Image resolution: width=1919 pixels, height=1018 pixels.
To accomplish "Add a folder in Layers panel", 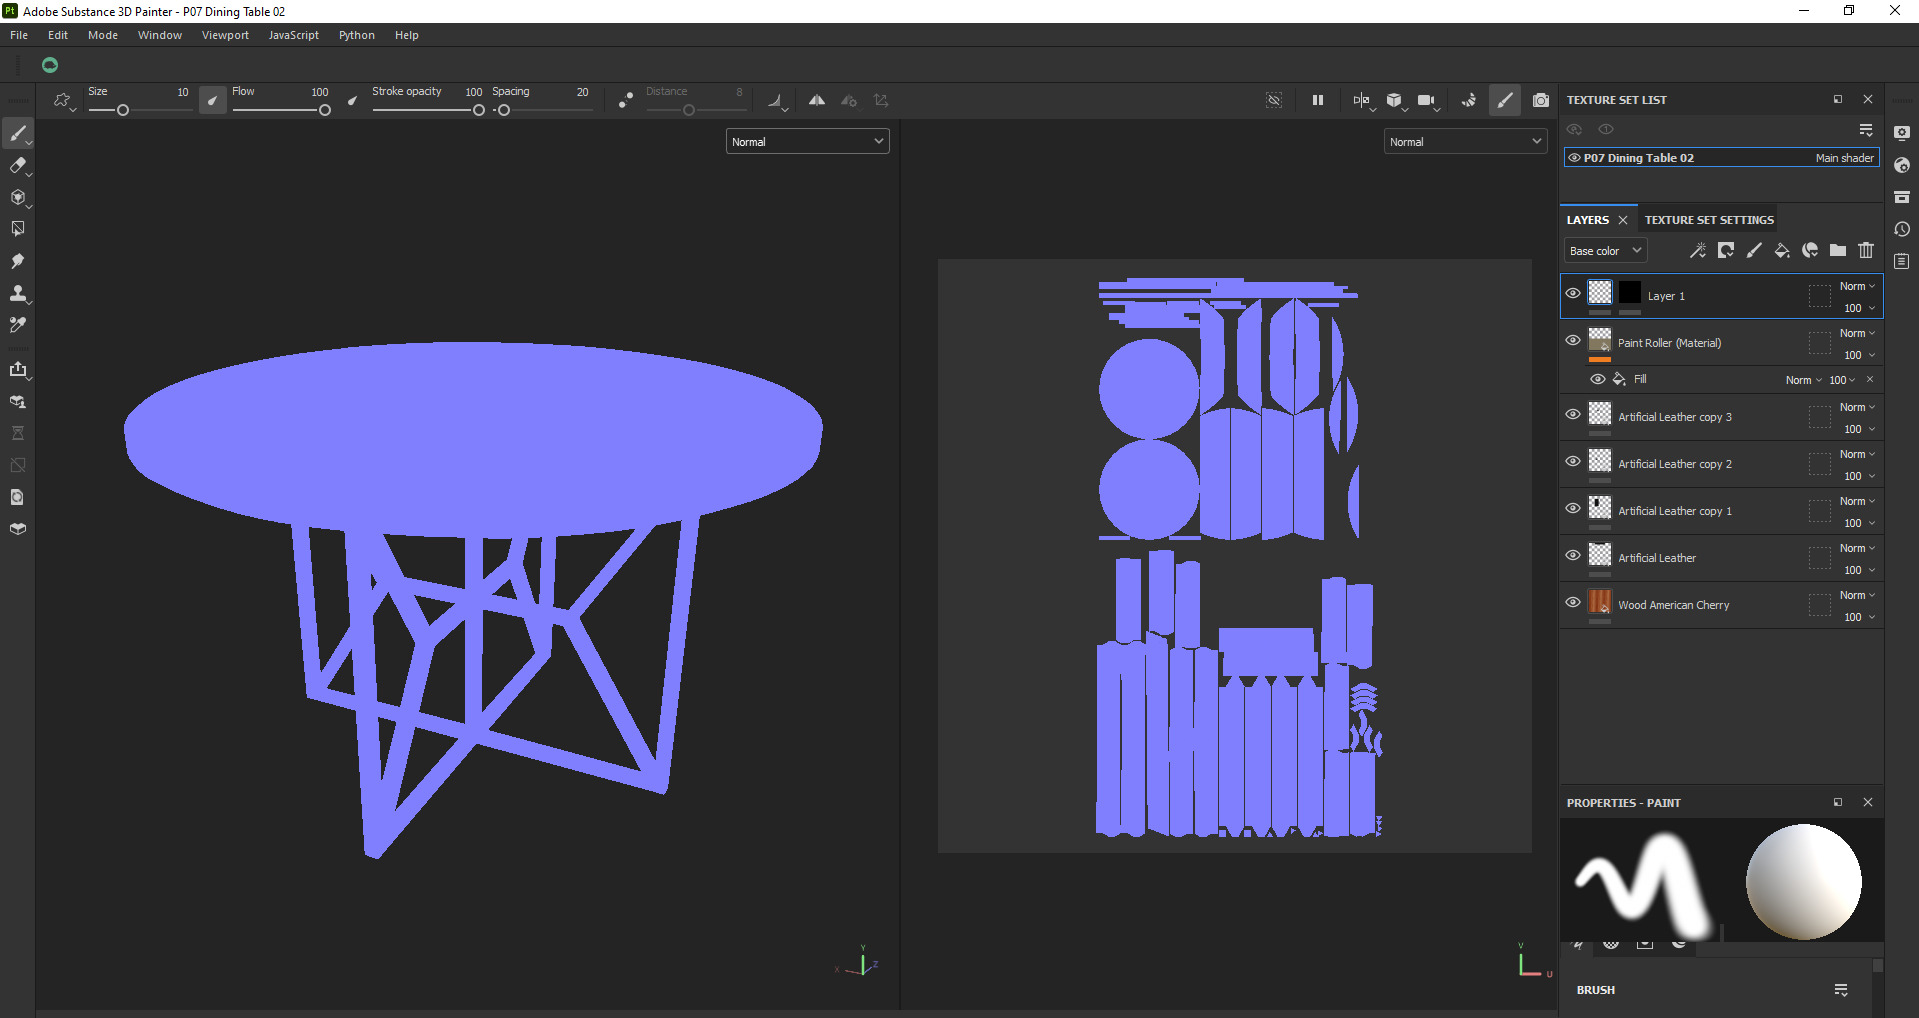I will coord(1838,250).
